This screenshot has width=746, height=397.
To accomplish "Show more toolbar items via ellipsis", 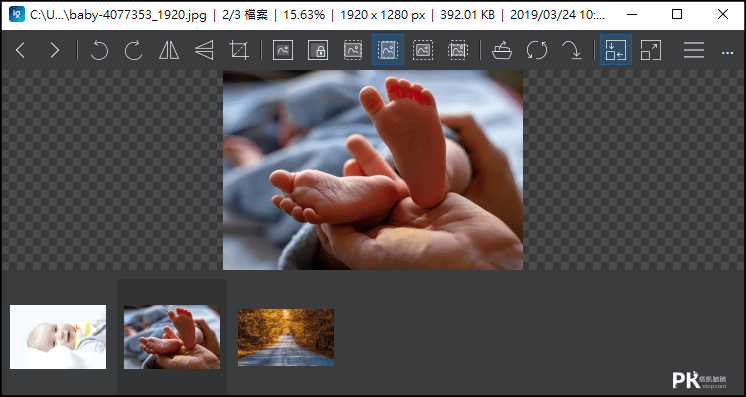I will tap(727, 53).
